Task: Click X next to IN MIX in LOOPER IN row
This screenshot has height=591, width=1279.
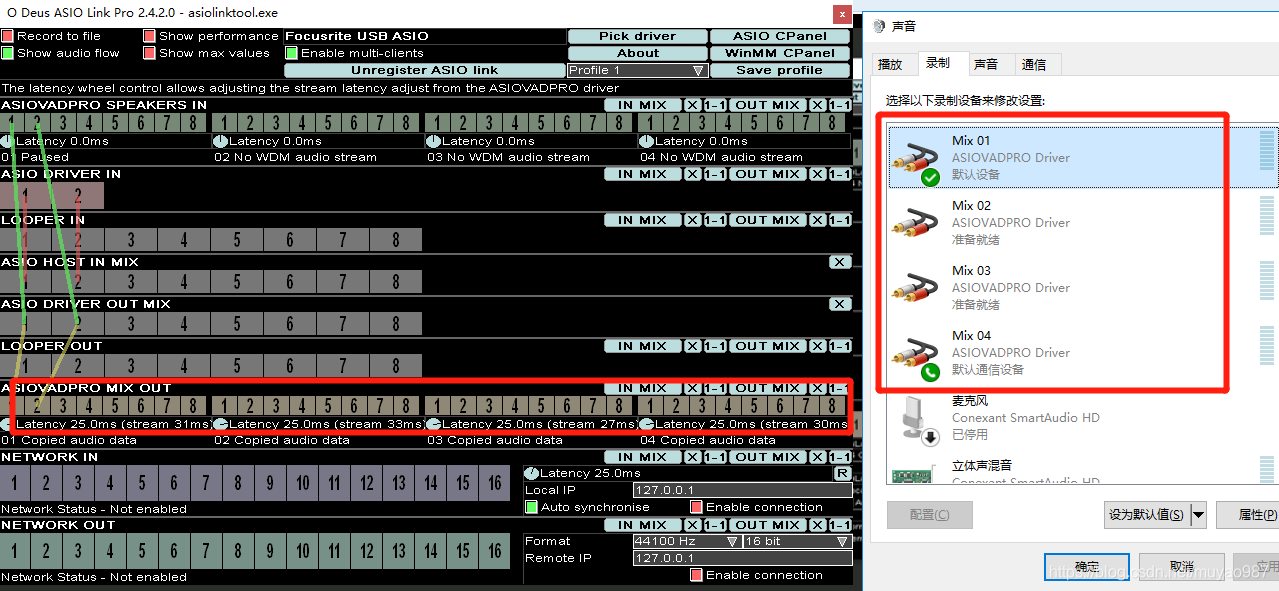Action: 691,220
